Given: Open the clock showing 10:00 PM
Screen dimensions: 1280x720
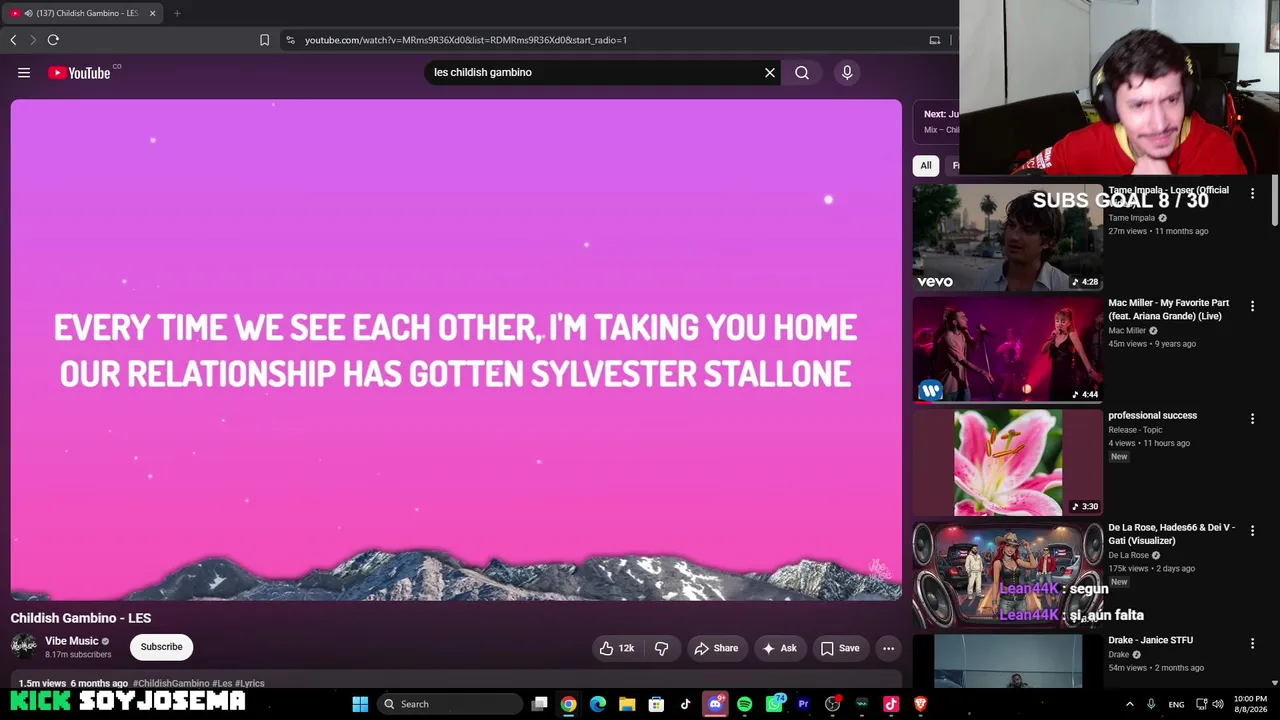Looking at the screenshot, I should (x=1250, y=704).
